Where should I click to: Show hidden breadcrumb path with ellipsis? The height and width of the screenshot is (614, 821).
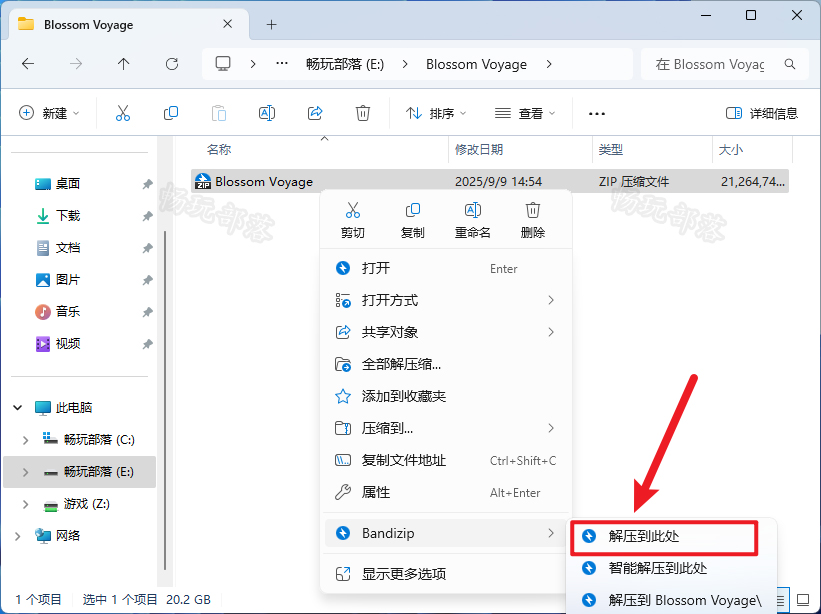[x=282, y=64]
